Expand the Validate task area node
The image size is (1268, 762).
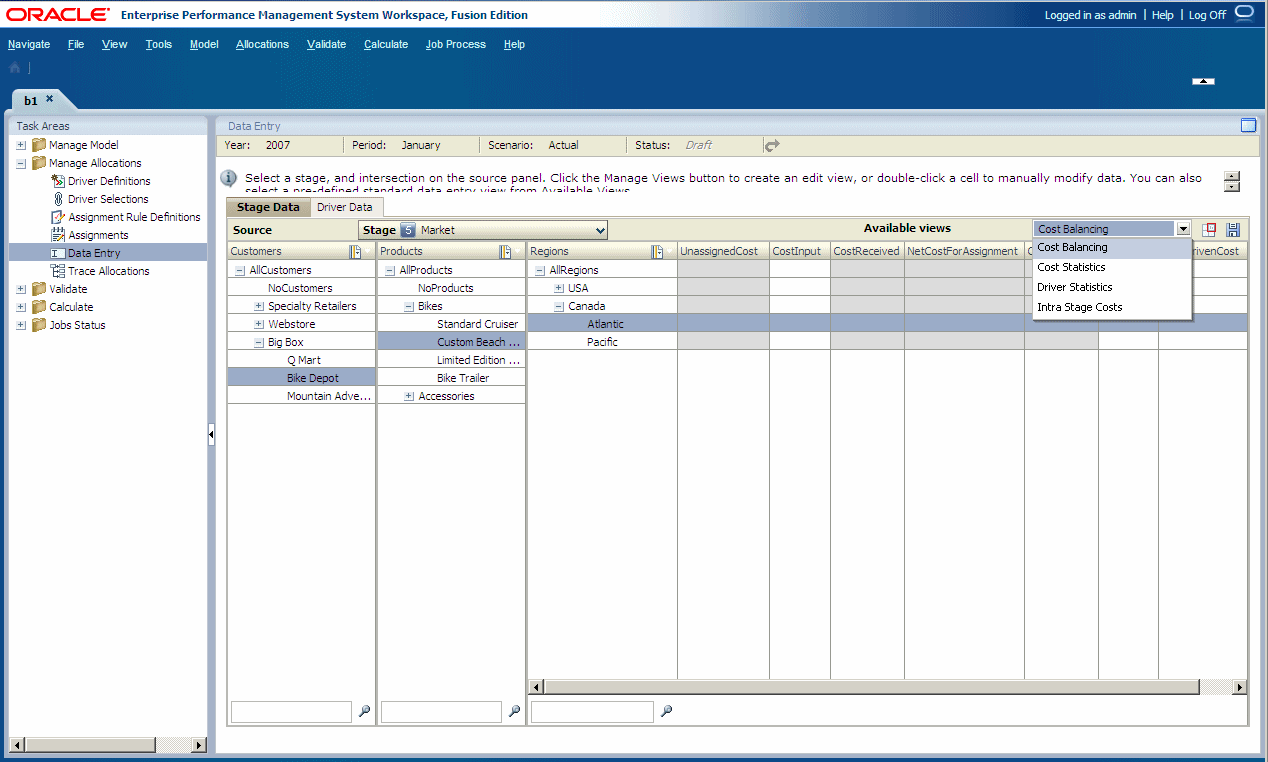(x=20, y=288)
